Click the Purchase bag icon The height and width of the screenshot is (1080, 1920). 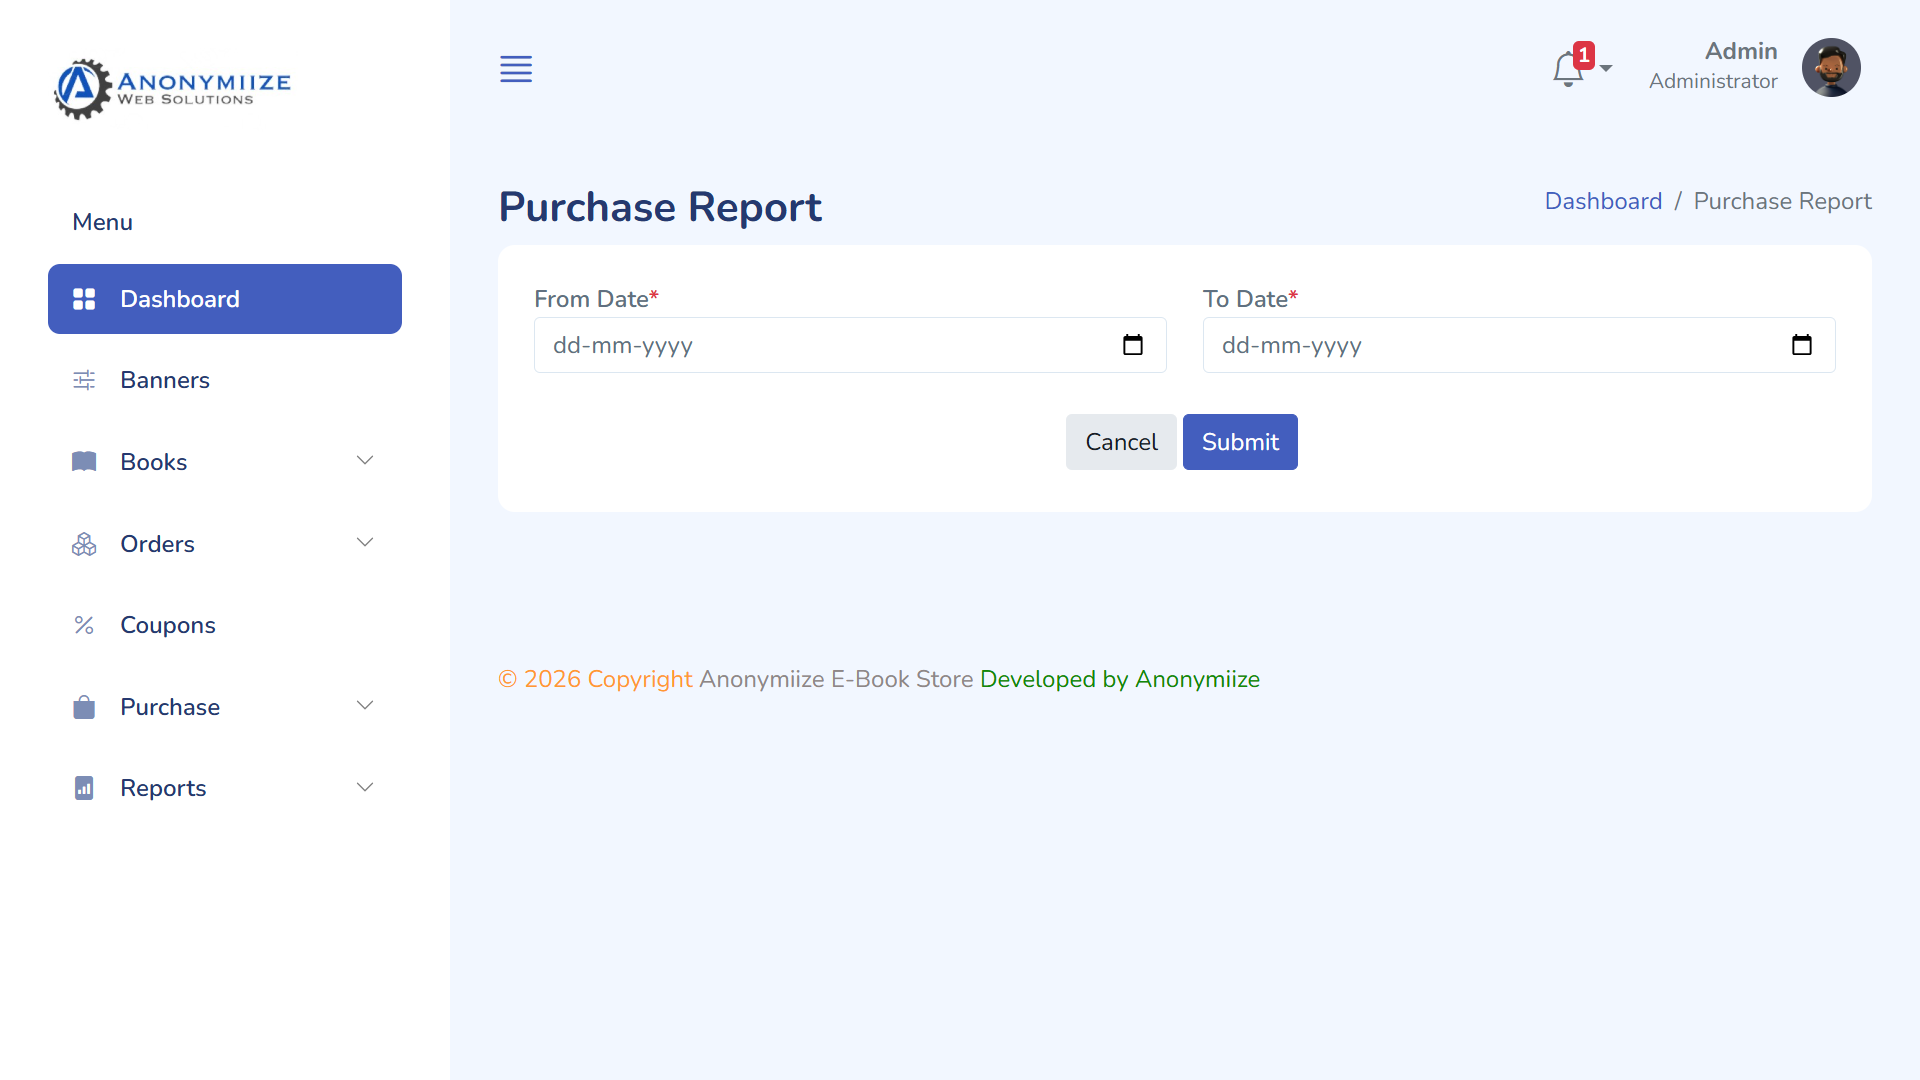pos(84,707)
